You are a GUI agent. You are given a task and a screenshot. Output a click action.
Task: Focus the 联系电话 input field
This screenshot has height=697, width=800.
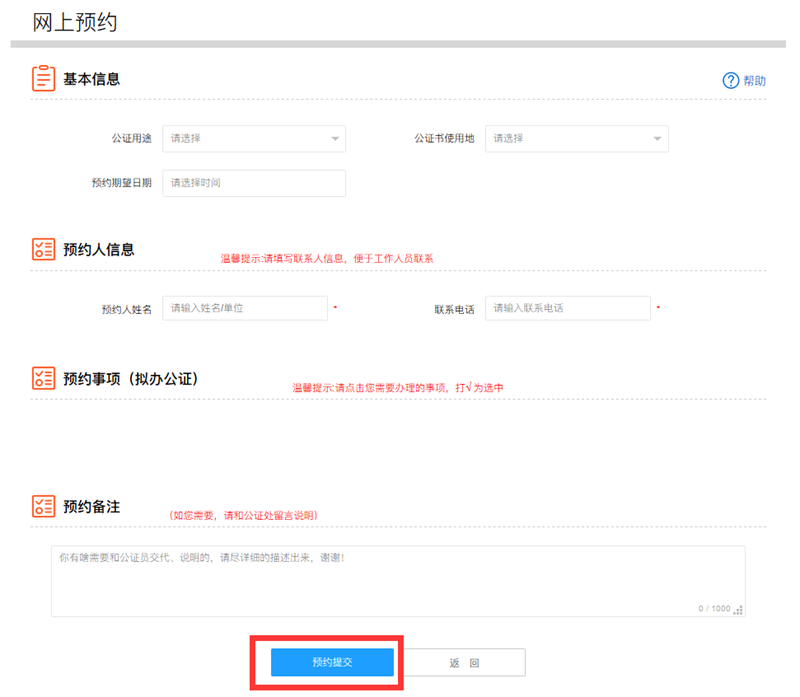(568, 308)
